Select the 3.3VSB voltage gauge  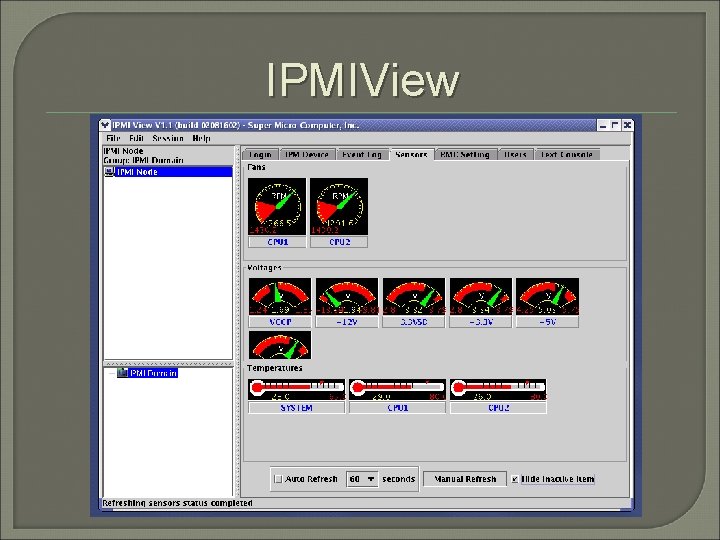(x=414, y=296)
